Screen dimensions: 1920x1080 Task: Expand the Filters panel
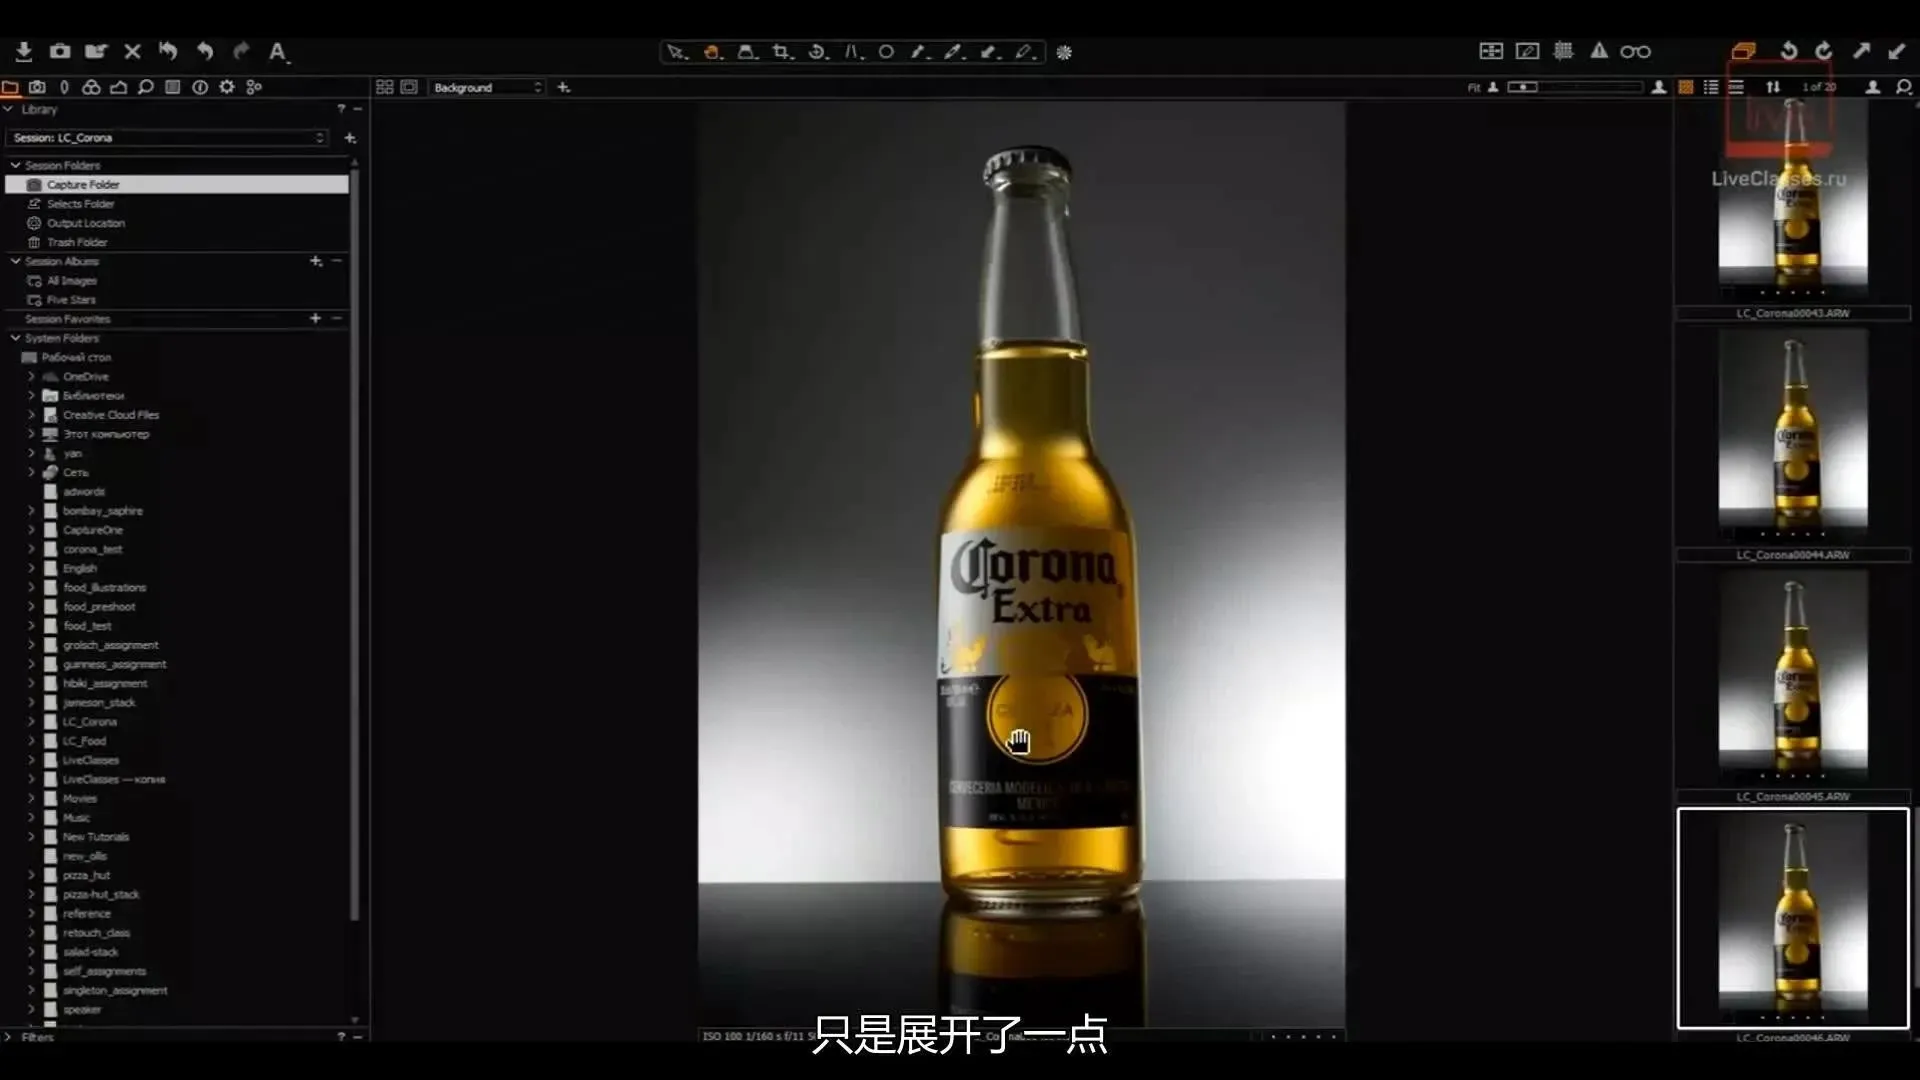pyautogui.click(x=8, y=1037)
